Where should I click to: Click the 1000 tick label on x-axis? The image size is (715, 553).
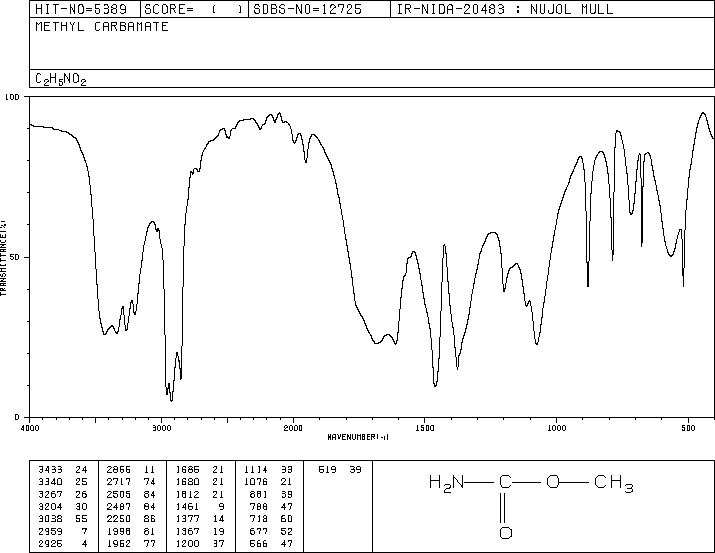coord(557,428)
